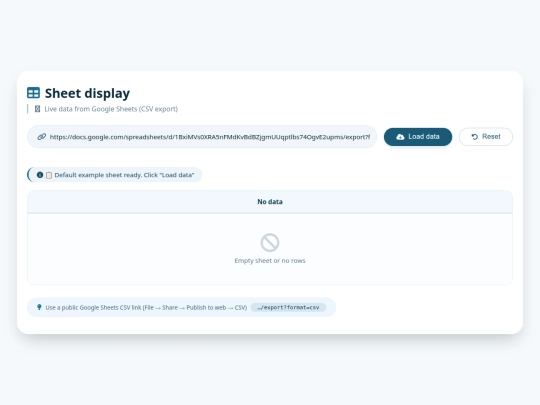Click the "/export?format=csv" code snippet

(288, 307)
